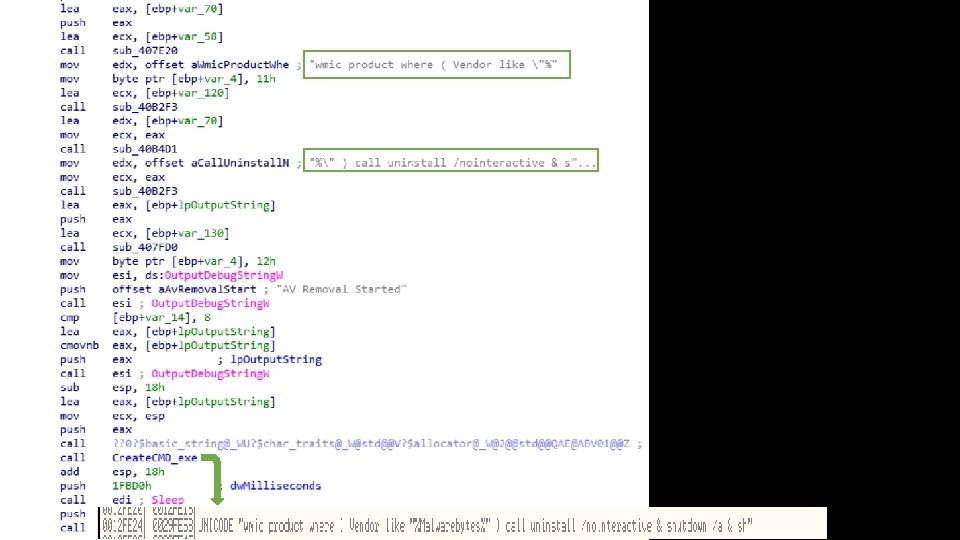Click ds:OutputDebugStringW in the mov esi line

214,276
